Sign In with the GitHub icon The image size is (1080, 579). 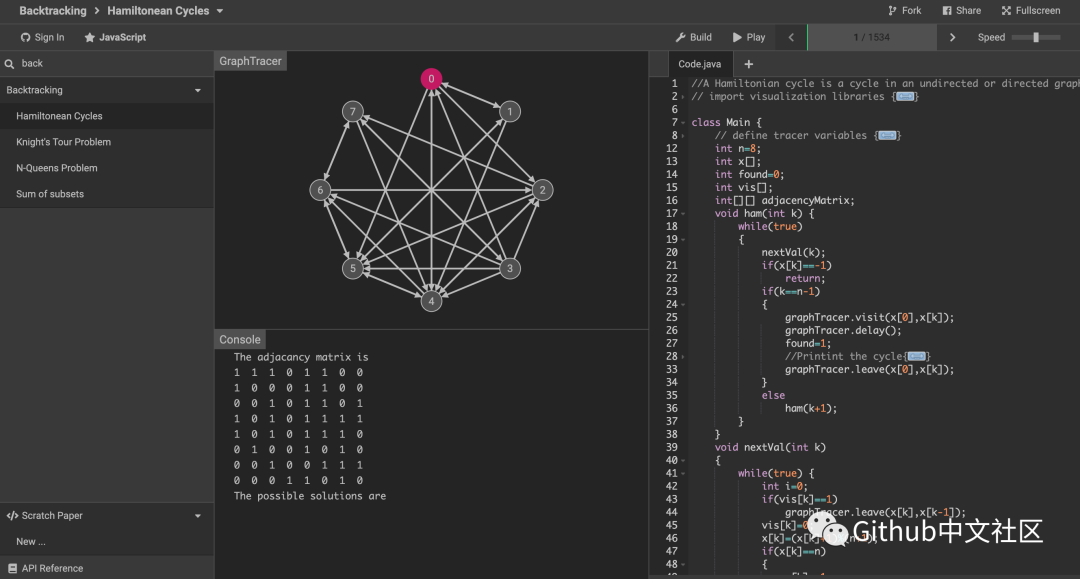pos(41,37)
